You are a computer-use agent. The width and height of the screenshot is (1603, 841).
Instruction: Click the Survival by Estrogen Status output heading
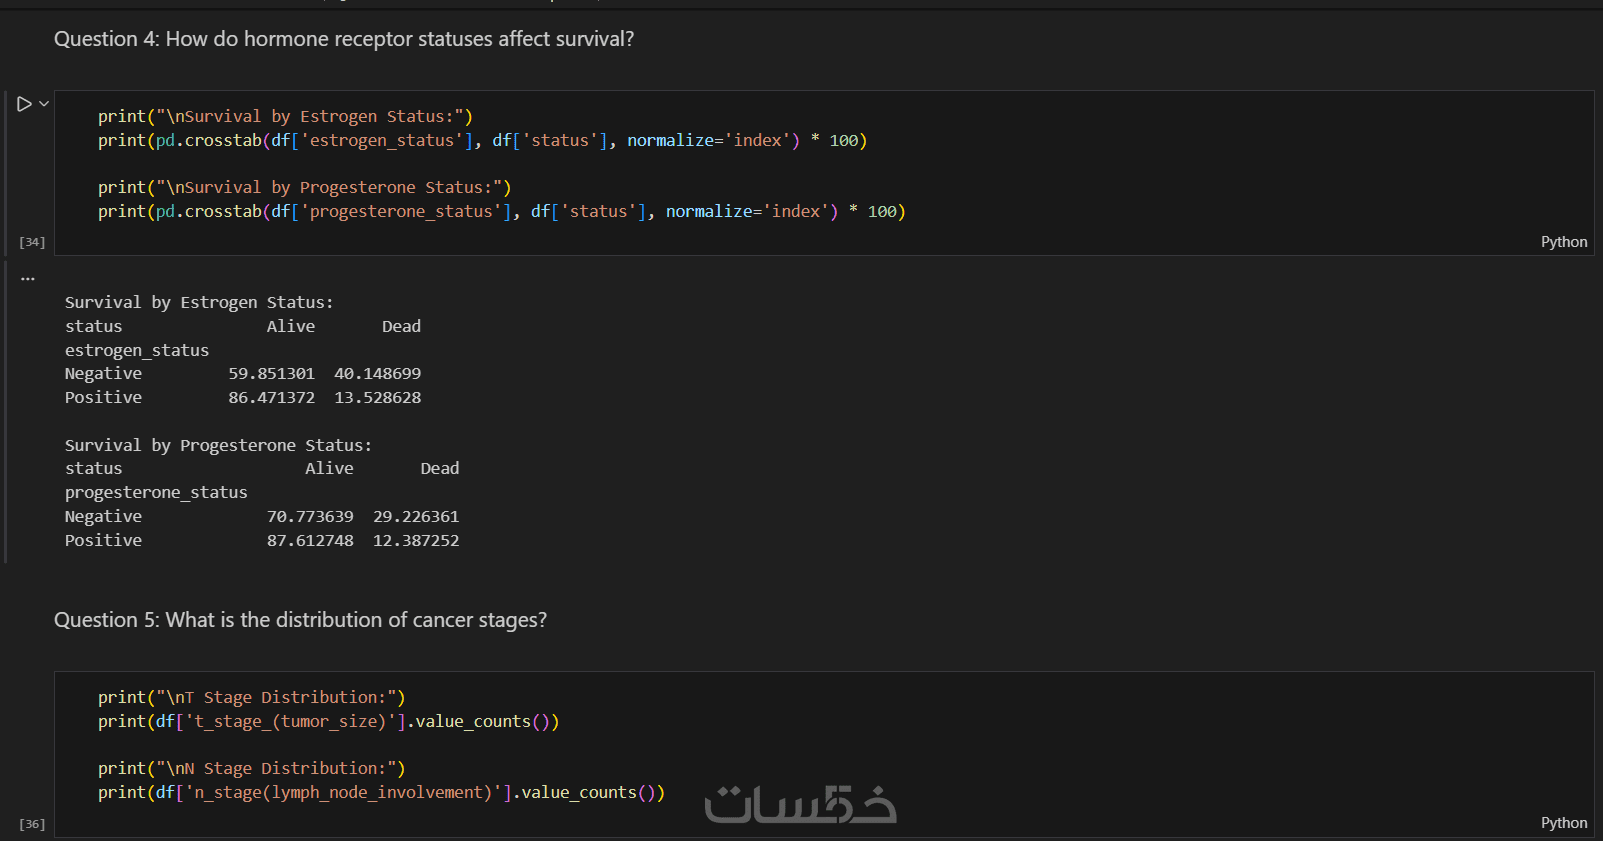point(199,302)
